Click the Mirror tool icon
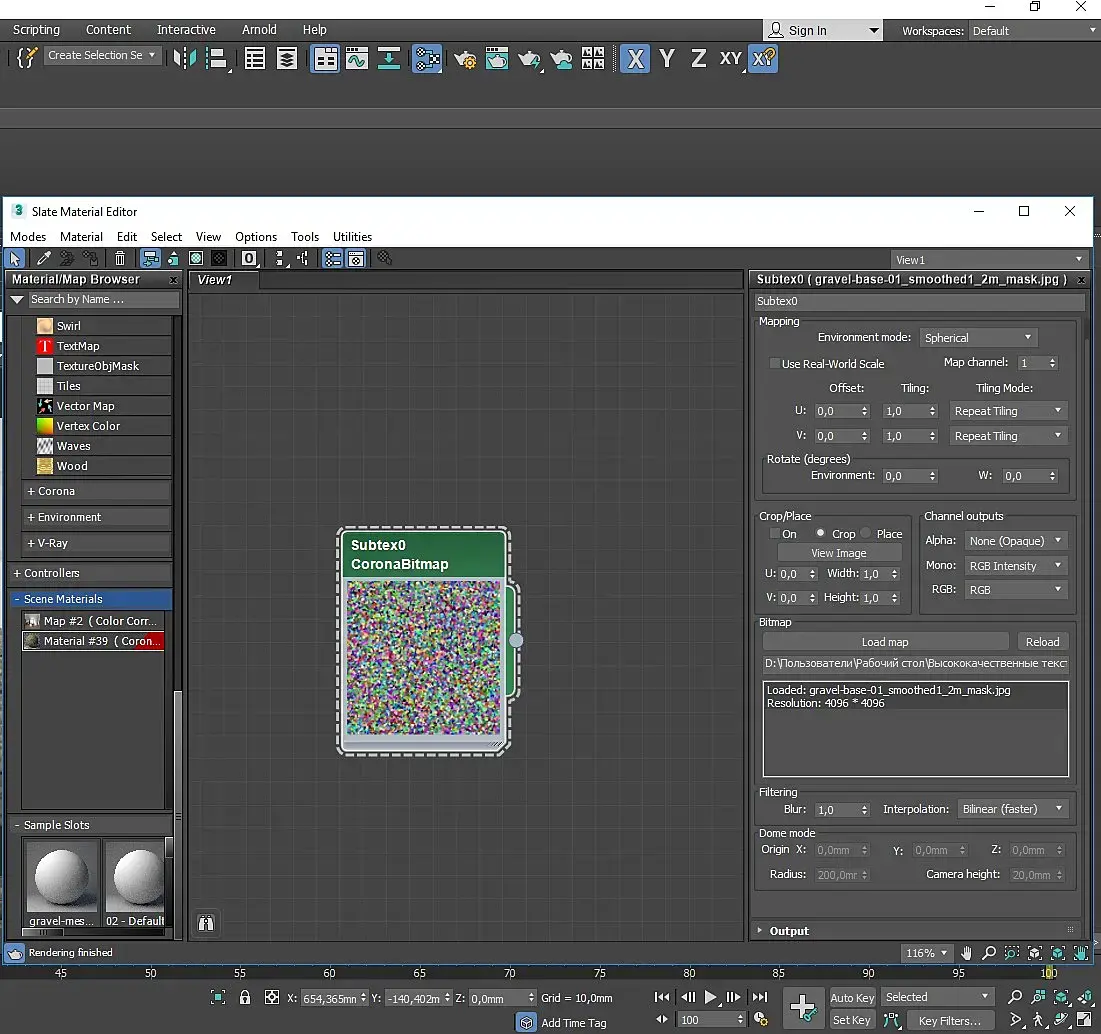This screenshot has width=1101, height=1034. point(184,59)
